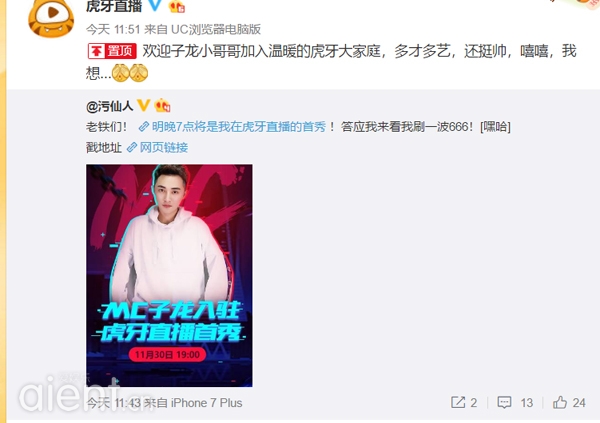Open the @污仙人 user link
Screen dimensions: 600x423
click(110, 106)
